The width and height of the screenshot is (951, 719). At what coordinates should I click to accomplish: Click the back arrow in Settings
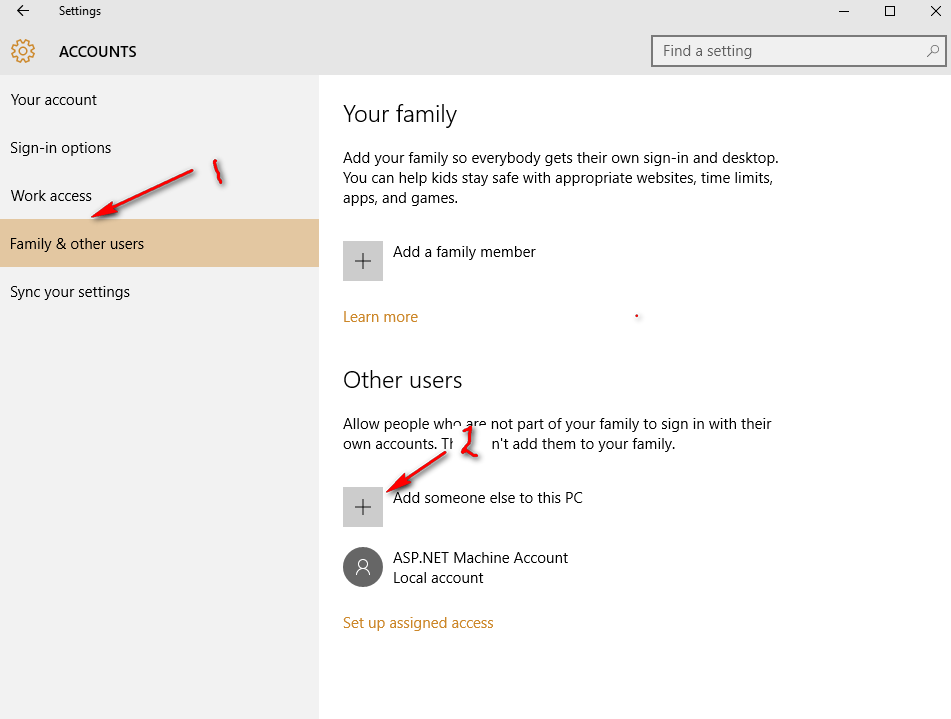pyautogui.click(x=23, y=11)
